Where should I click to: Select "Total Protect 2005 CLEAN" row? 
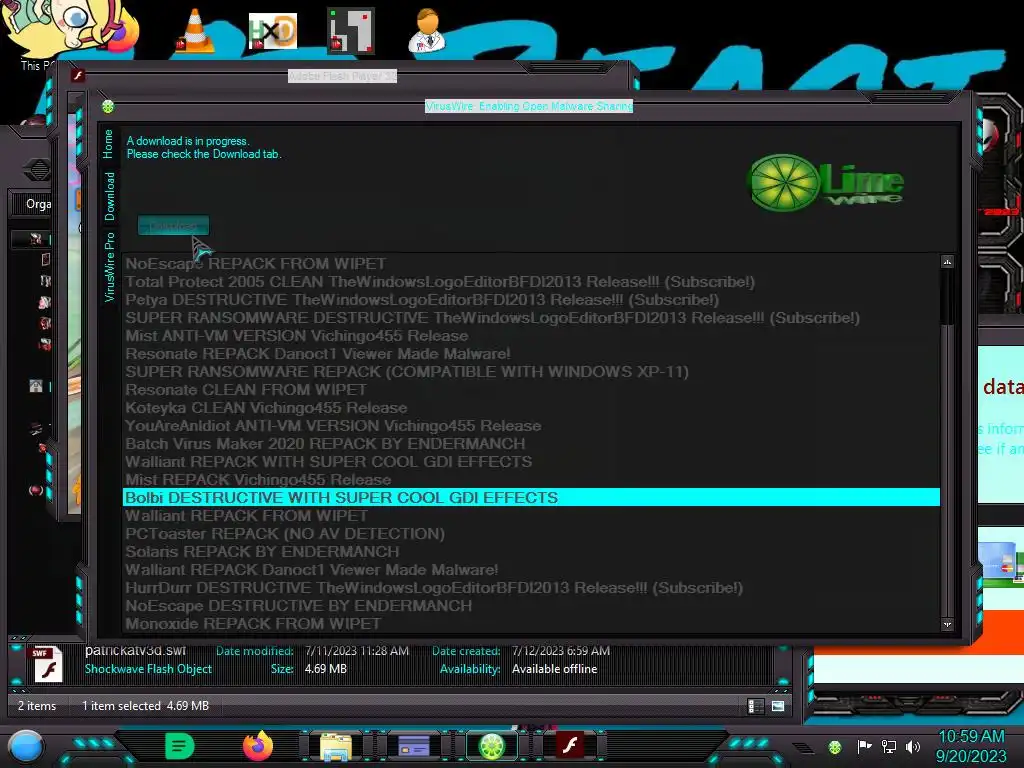click(531, 282)
